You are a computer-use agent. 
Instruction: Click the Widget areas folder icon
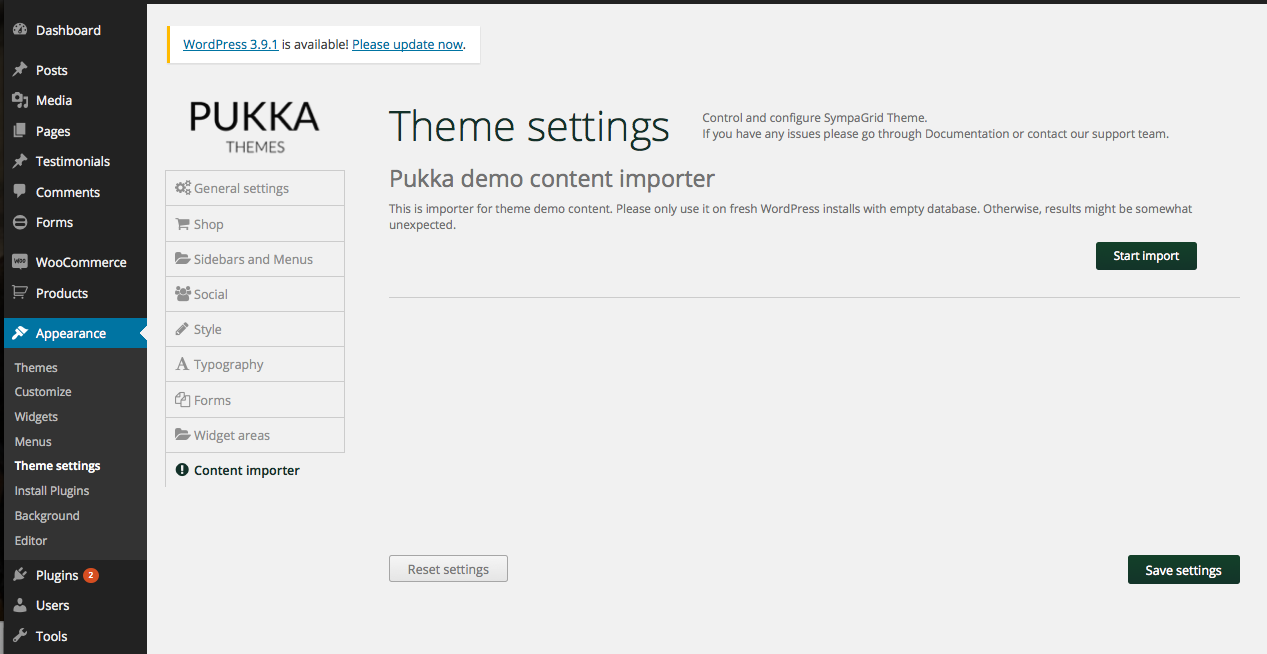click(x=183, y=435)
